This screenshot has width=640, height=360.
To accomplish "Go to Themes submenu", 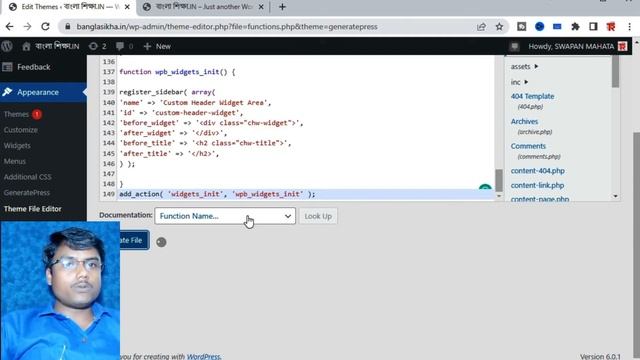I will coord(16,114).
